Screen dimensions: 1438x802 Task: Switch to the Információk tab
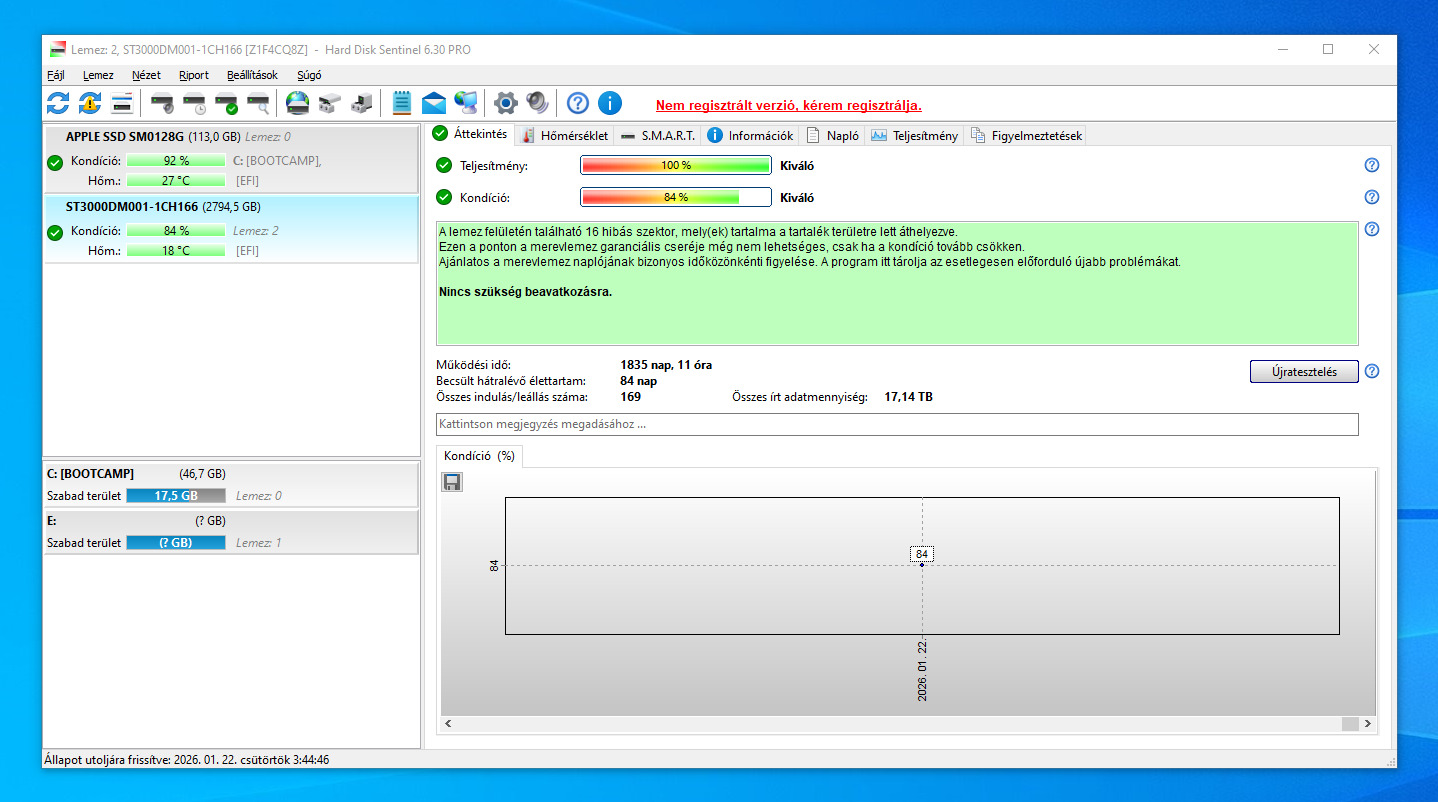750,135
